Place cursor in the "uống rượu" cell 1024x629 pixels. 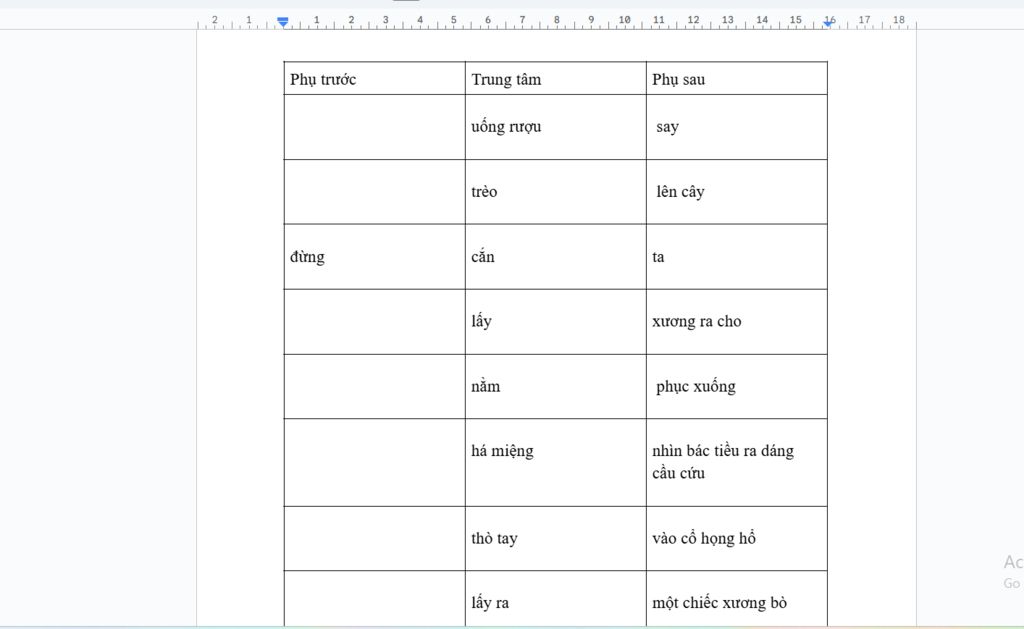tap(506, 127)
